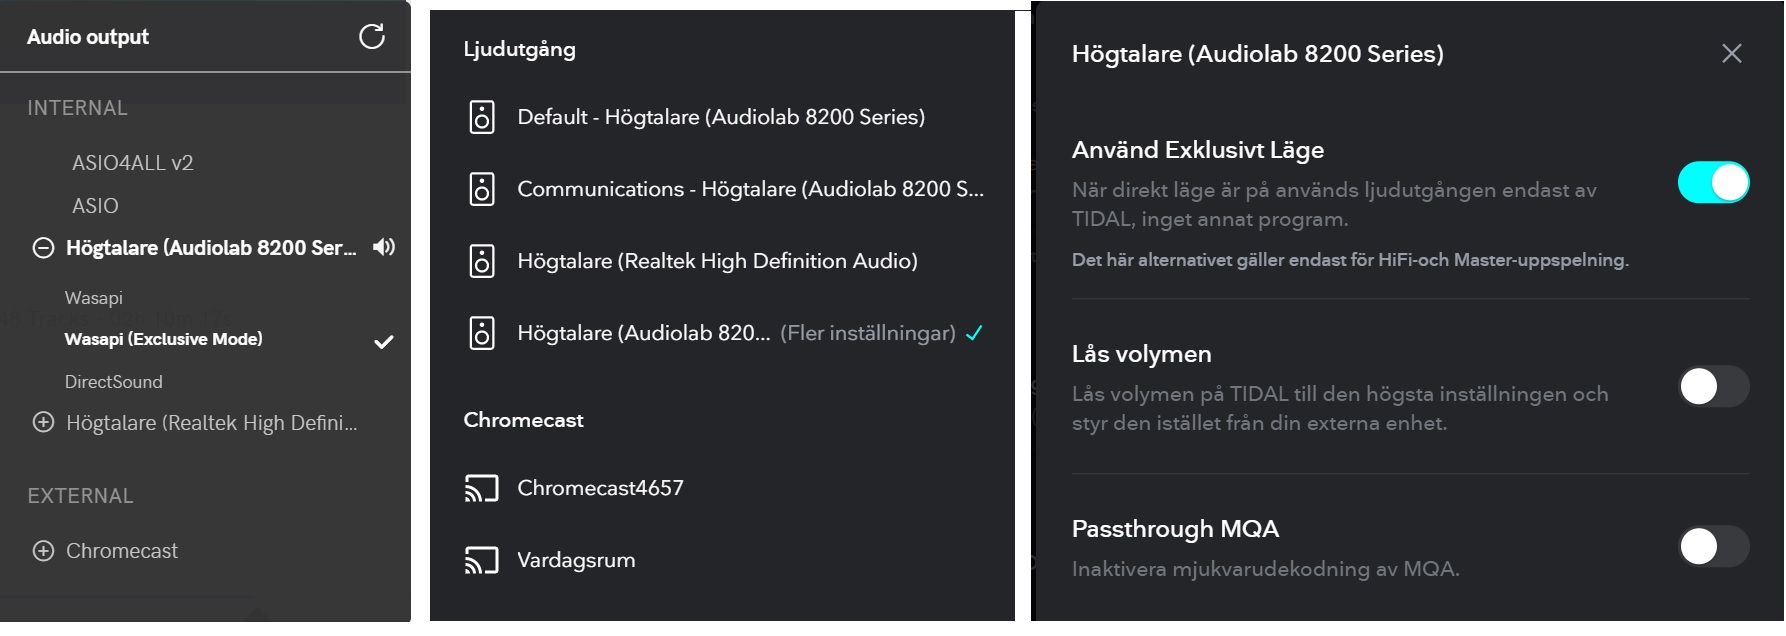The image size is (1786, 636).
Task: Click the refresh icon in Audio output panel
Action: click(x=370, y=37)
